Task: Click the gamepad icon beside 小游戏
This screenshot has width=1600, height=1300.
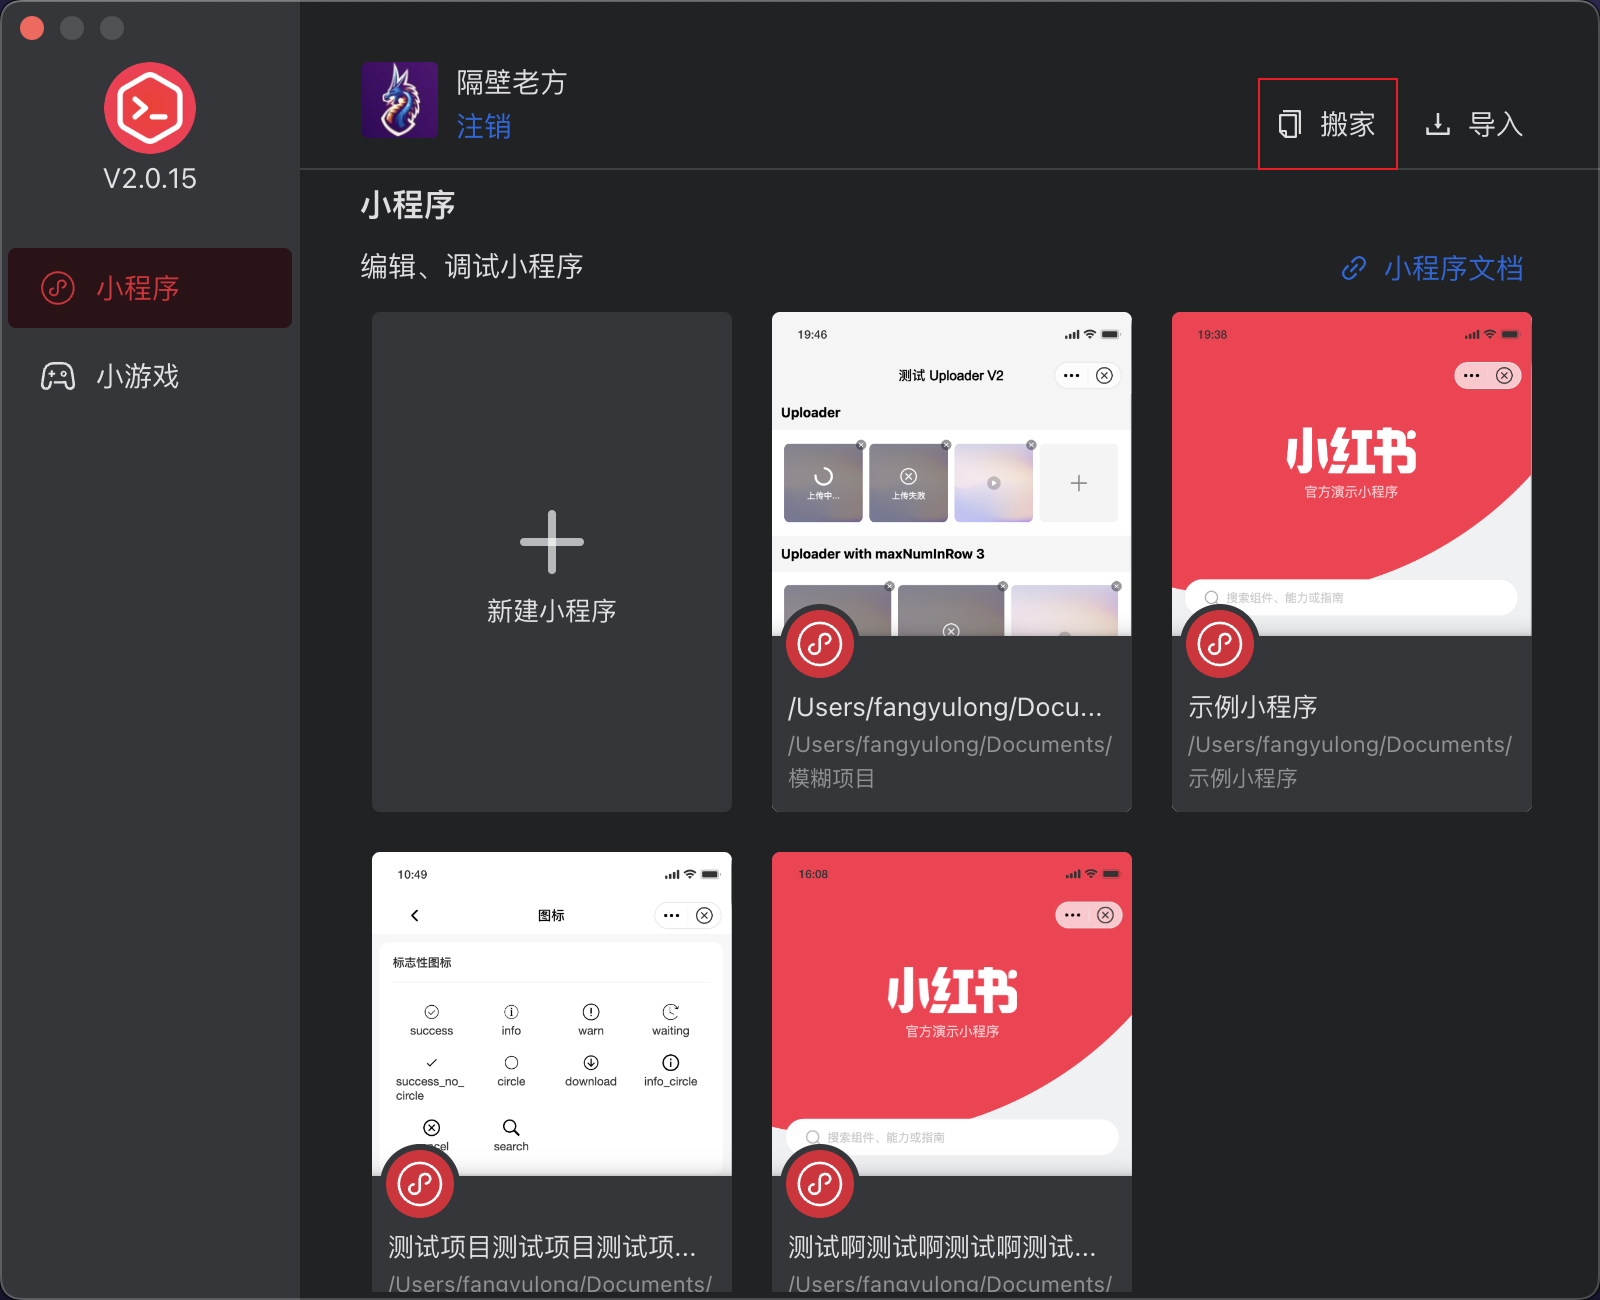Action: point(58,376)
